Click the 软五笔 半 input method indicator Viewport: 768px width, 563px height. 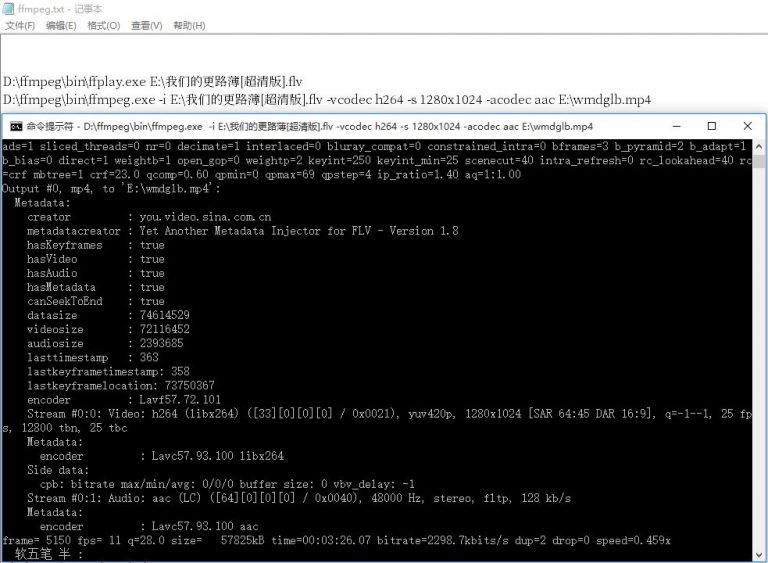click(48, 554)
